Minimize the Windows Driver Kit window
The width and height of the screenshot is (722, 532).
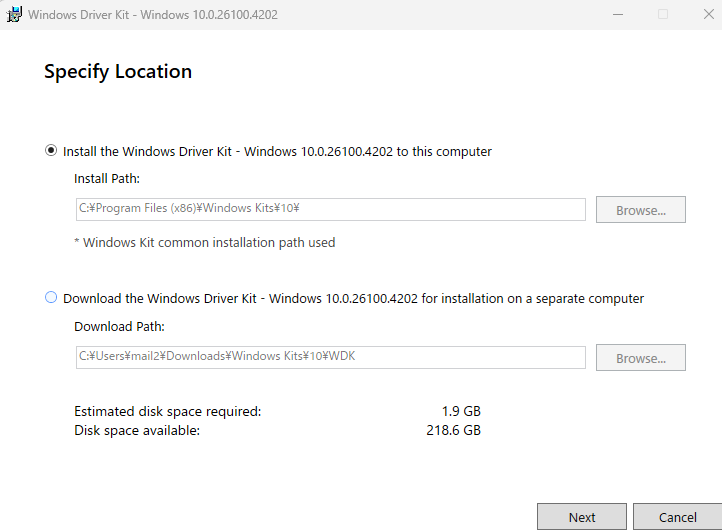(618, 14)
